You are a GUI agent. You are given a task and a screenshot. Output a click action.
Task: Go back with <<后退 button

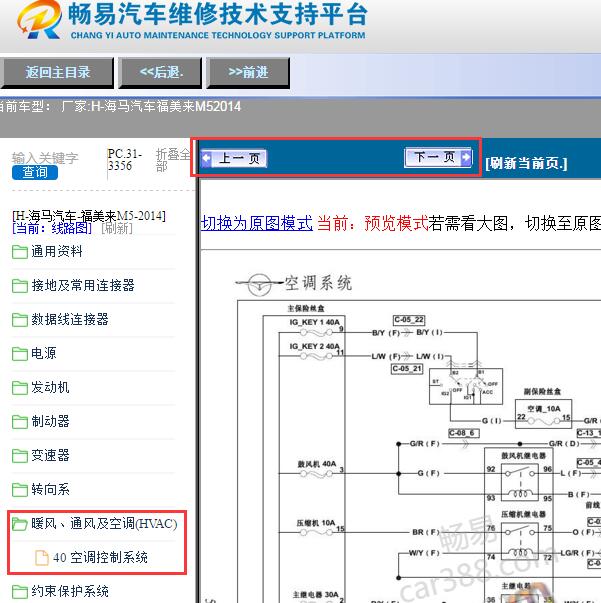160,73
